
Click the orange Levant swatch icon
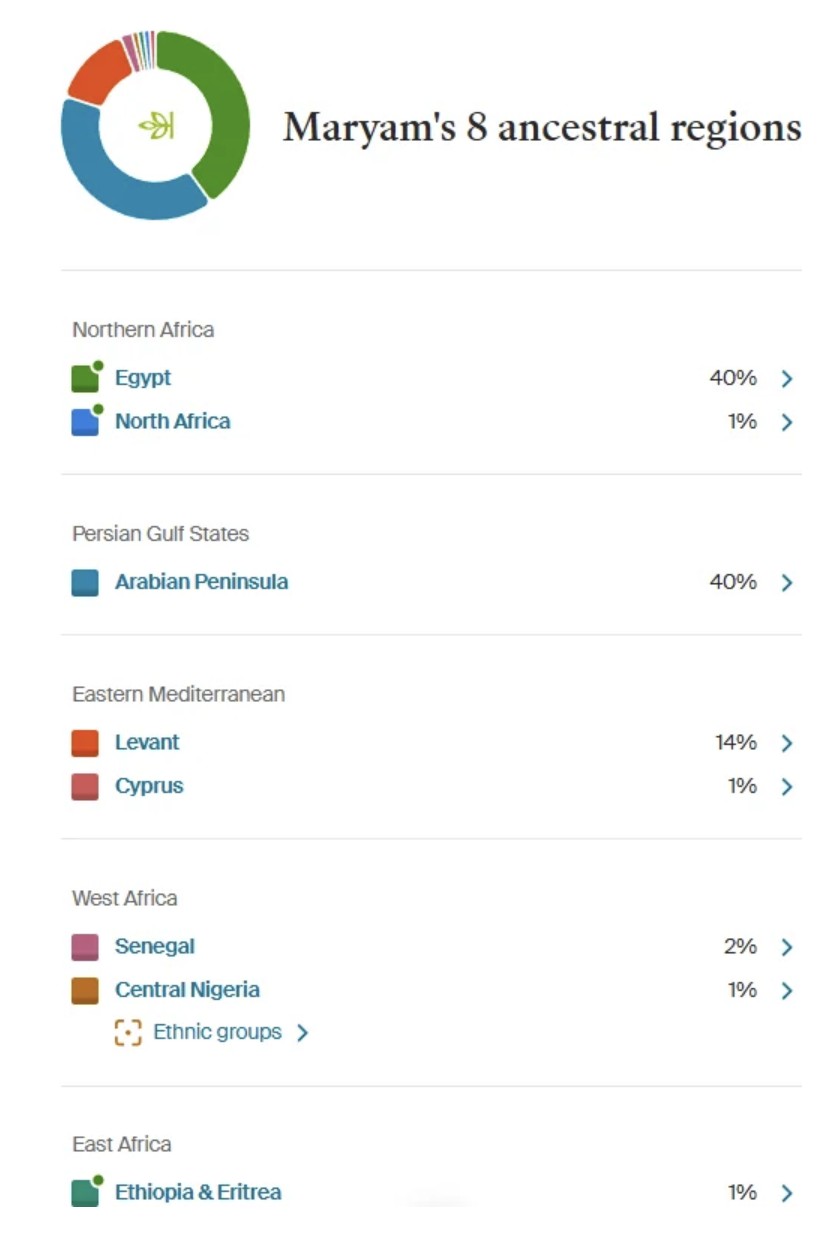click(x=85, y=743)
